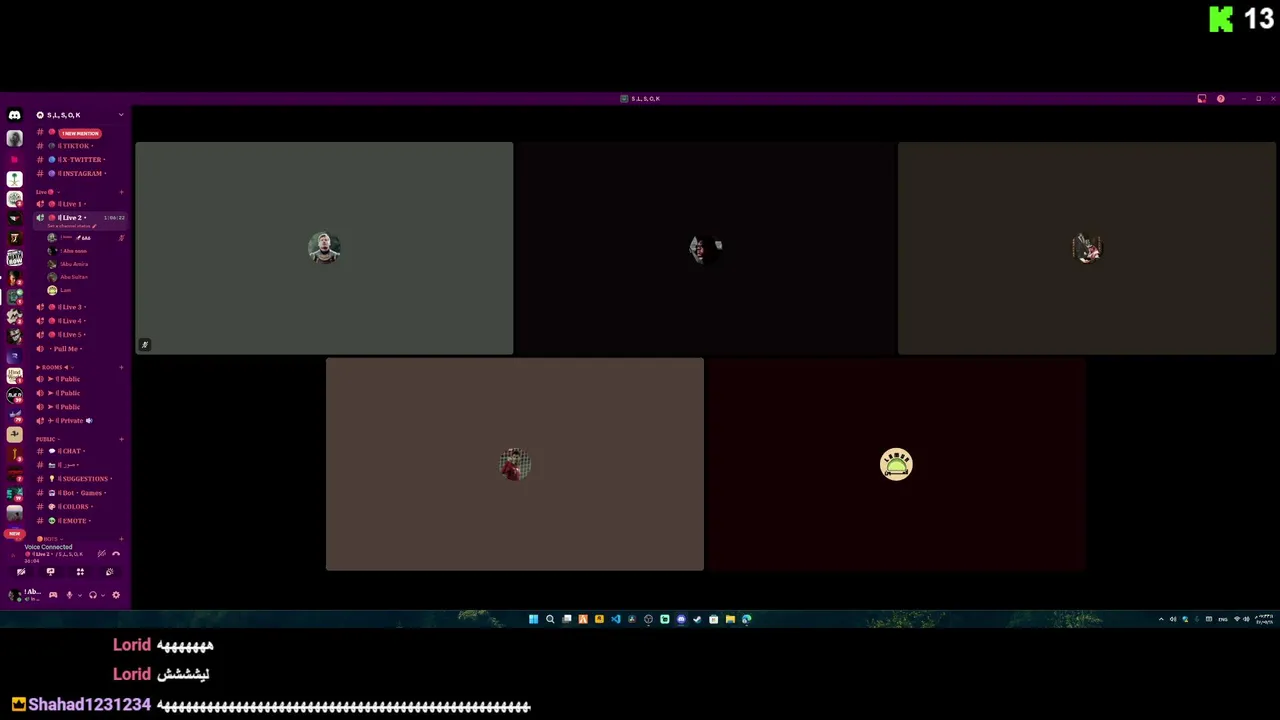This screenshot has width=1280, height=720.
Task: Open the X-TWITTER text channel
Action: coord(80,160)
